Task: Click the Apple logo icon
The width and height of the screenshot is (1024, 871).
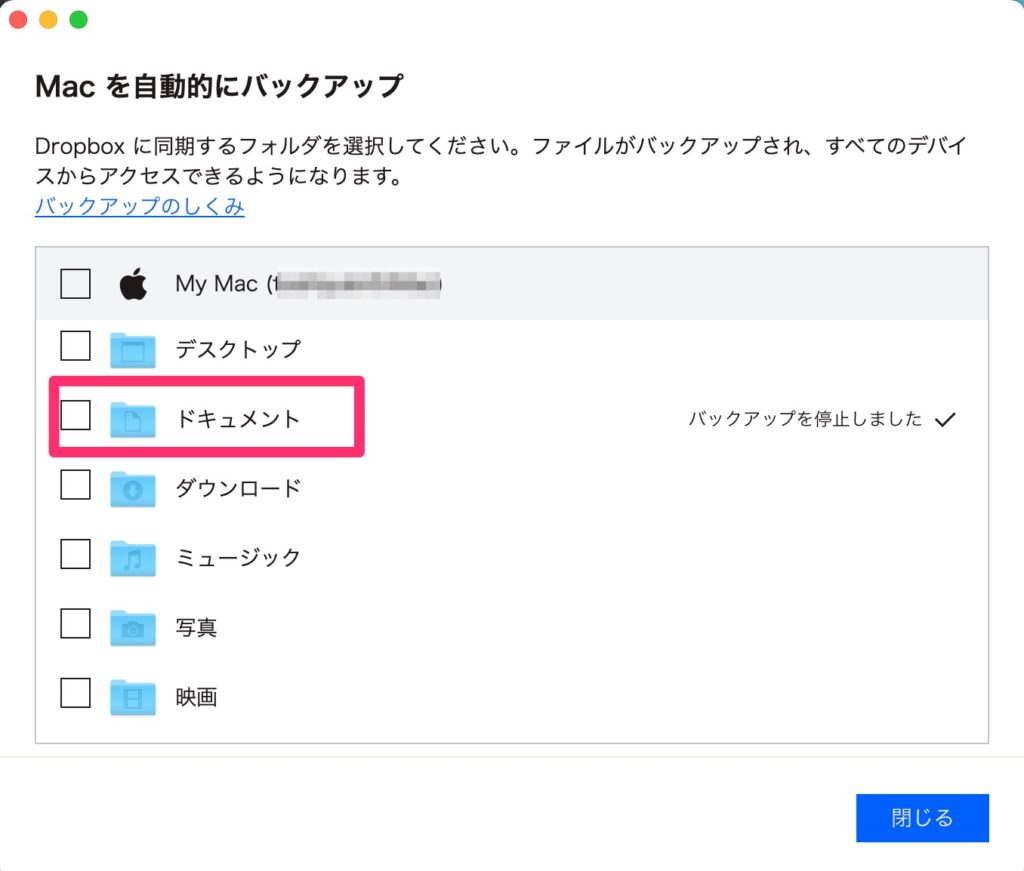Action: pyautogui.click(x=134, y=284)
